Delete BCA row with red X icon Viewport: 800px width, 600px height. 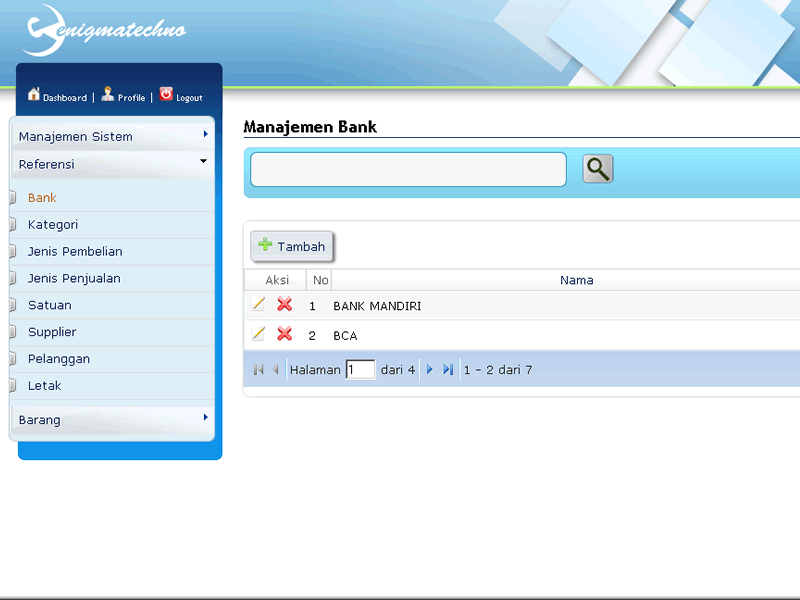[285, 334]
